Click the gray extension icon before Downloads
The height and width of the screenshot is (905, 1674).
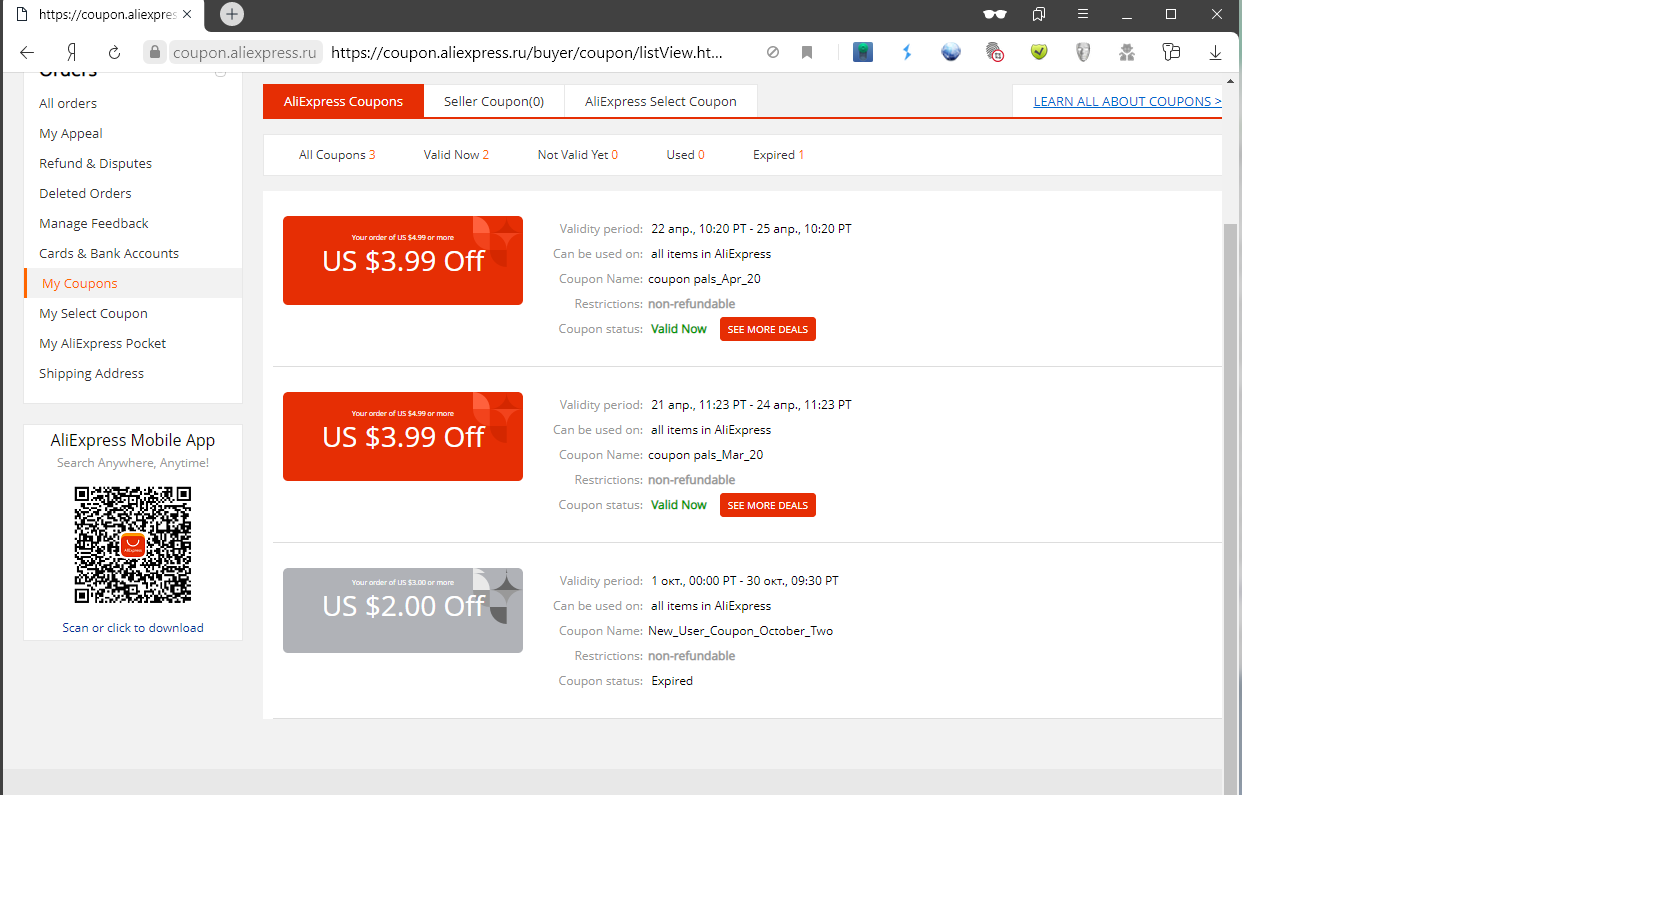click(x=1171, y=52)
